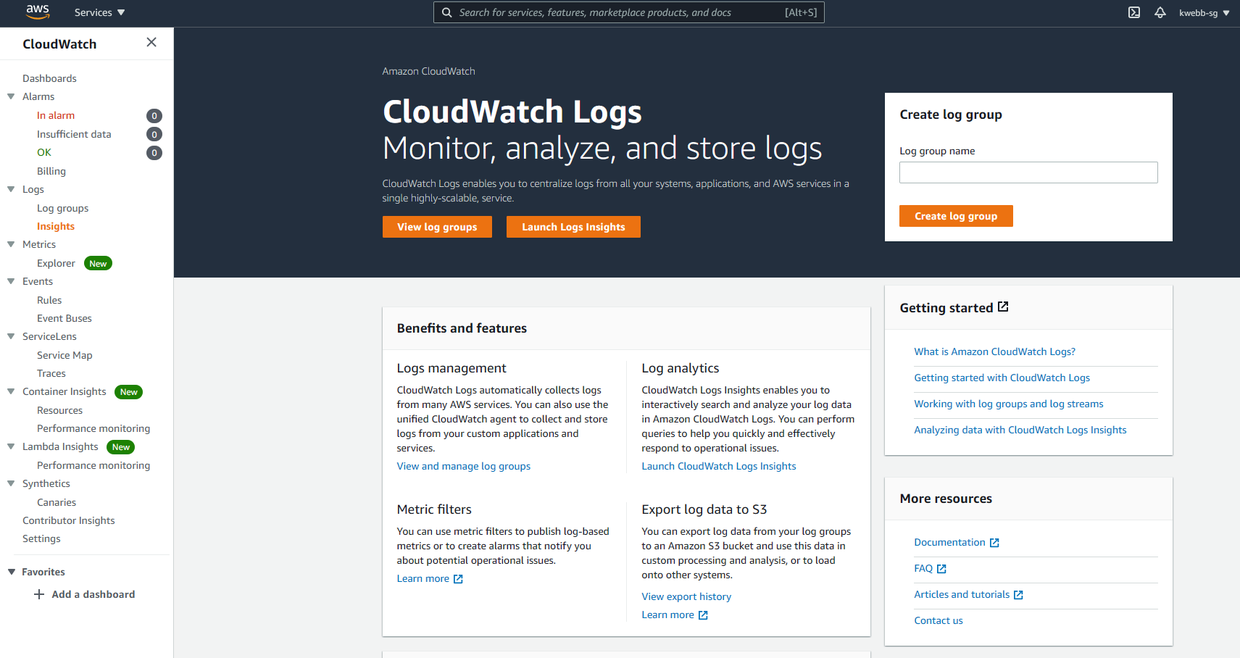Click the In alarm count badge
This screenshot has height=658, width=1240.
(154, 116)
